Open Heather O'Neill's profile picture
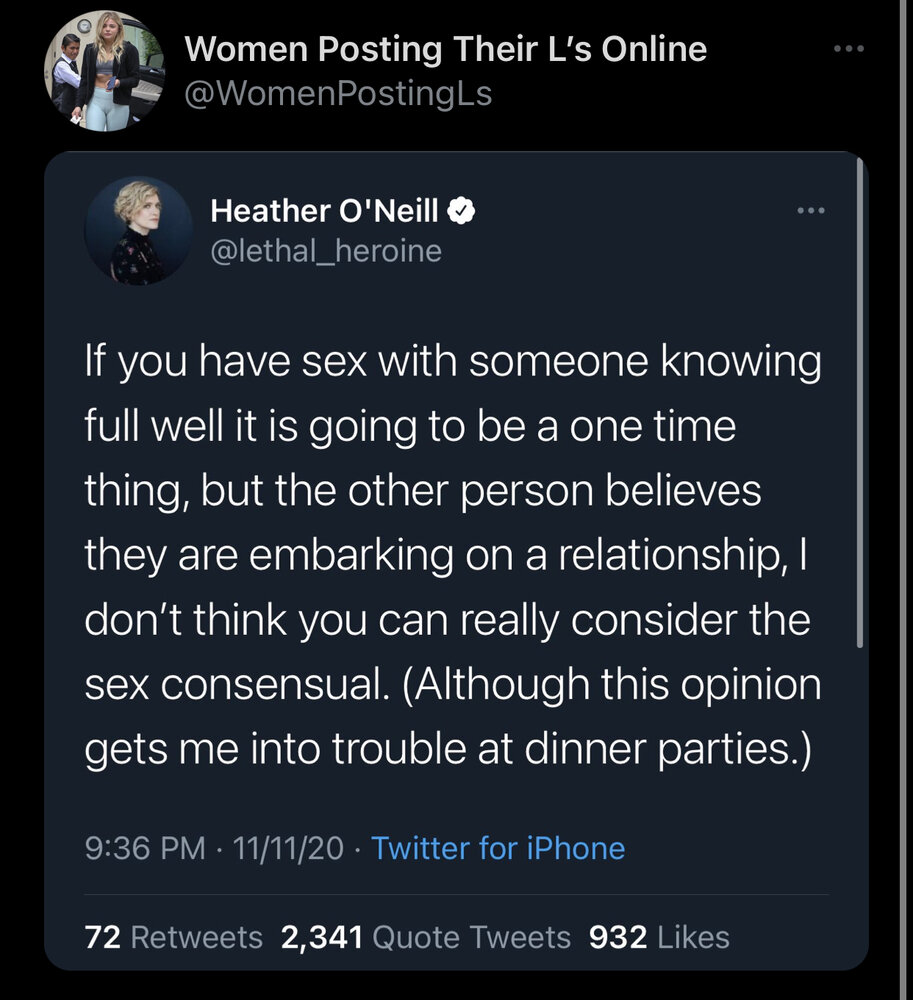This screenshot has width=913, height=1000. point(138,230)
